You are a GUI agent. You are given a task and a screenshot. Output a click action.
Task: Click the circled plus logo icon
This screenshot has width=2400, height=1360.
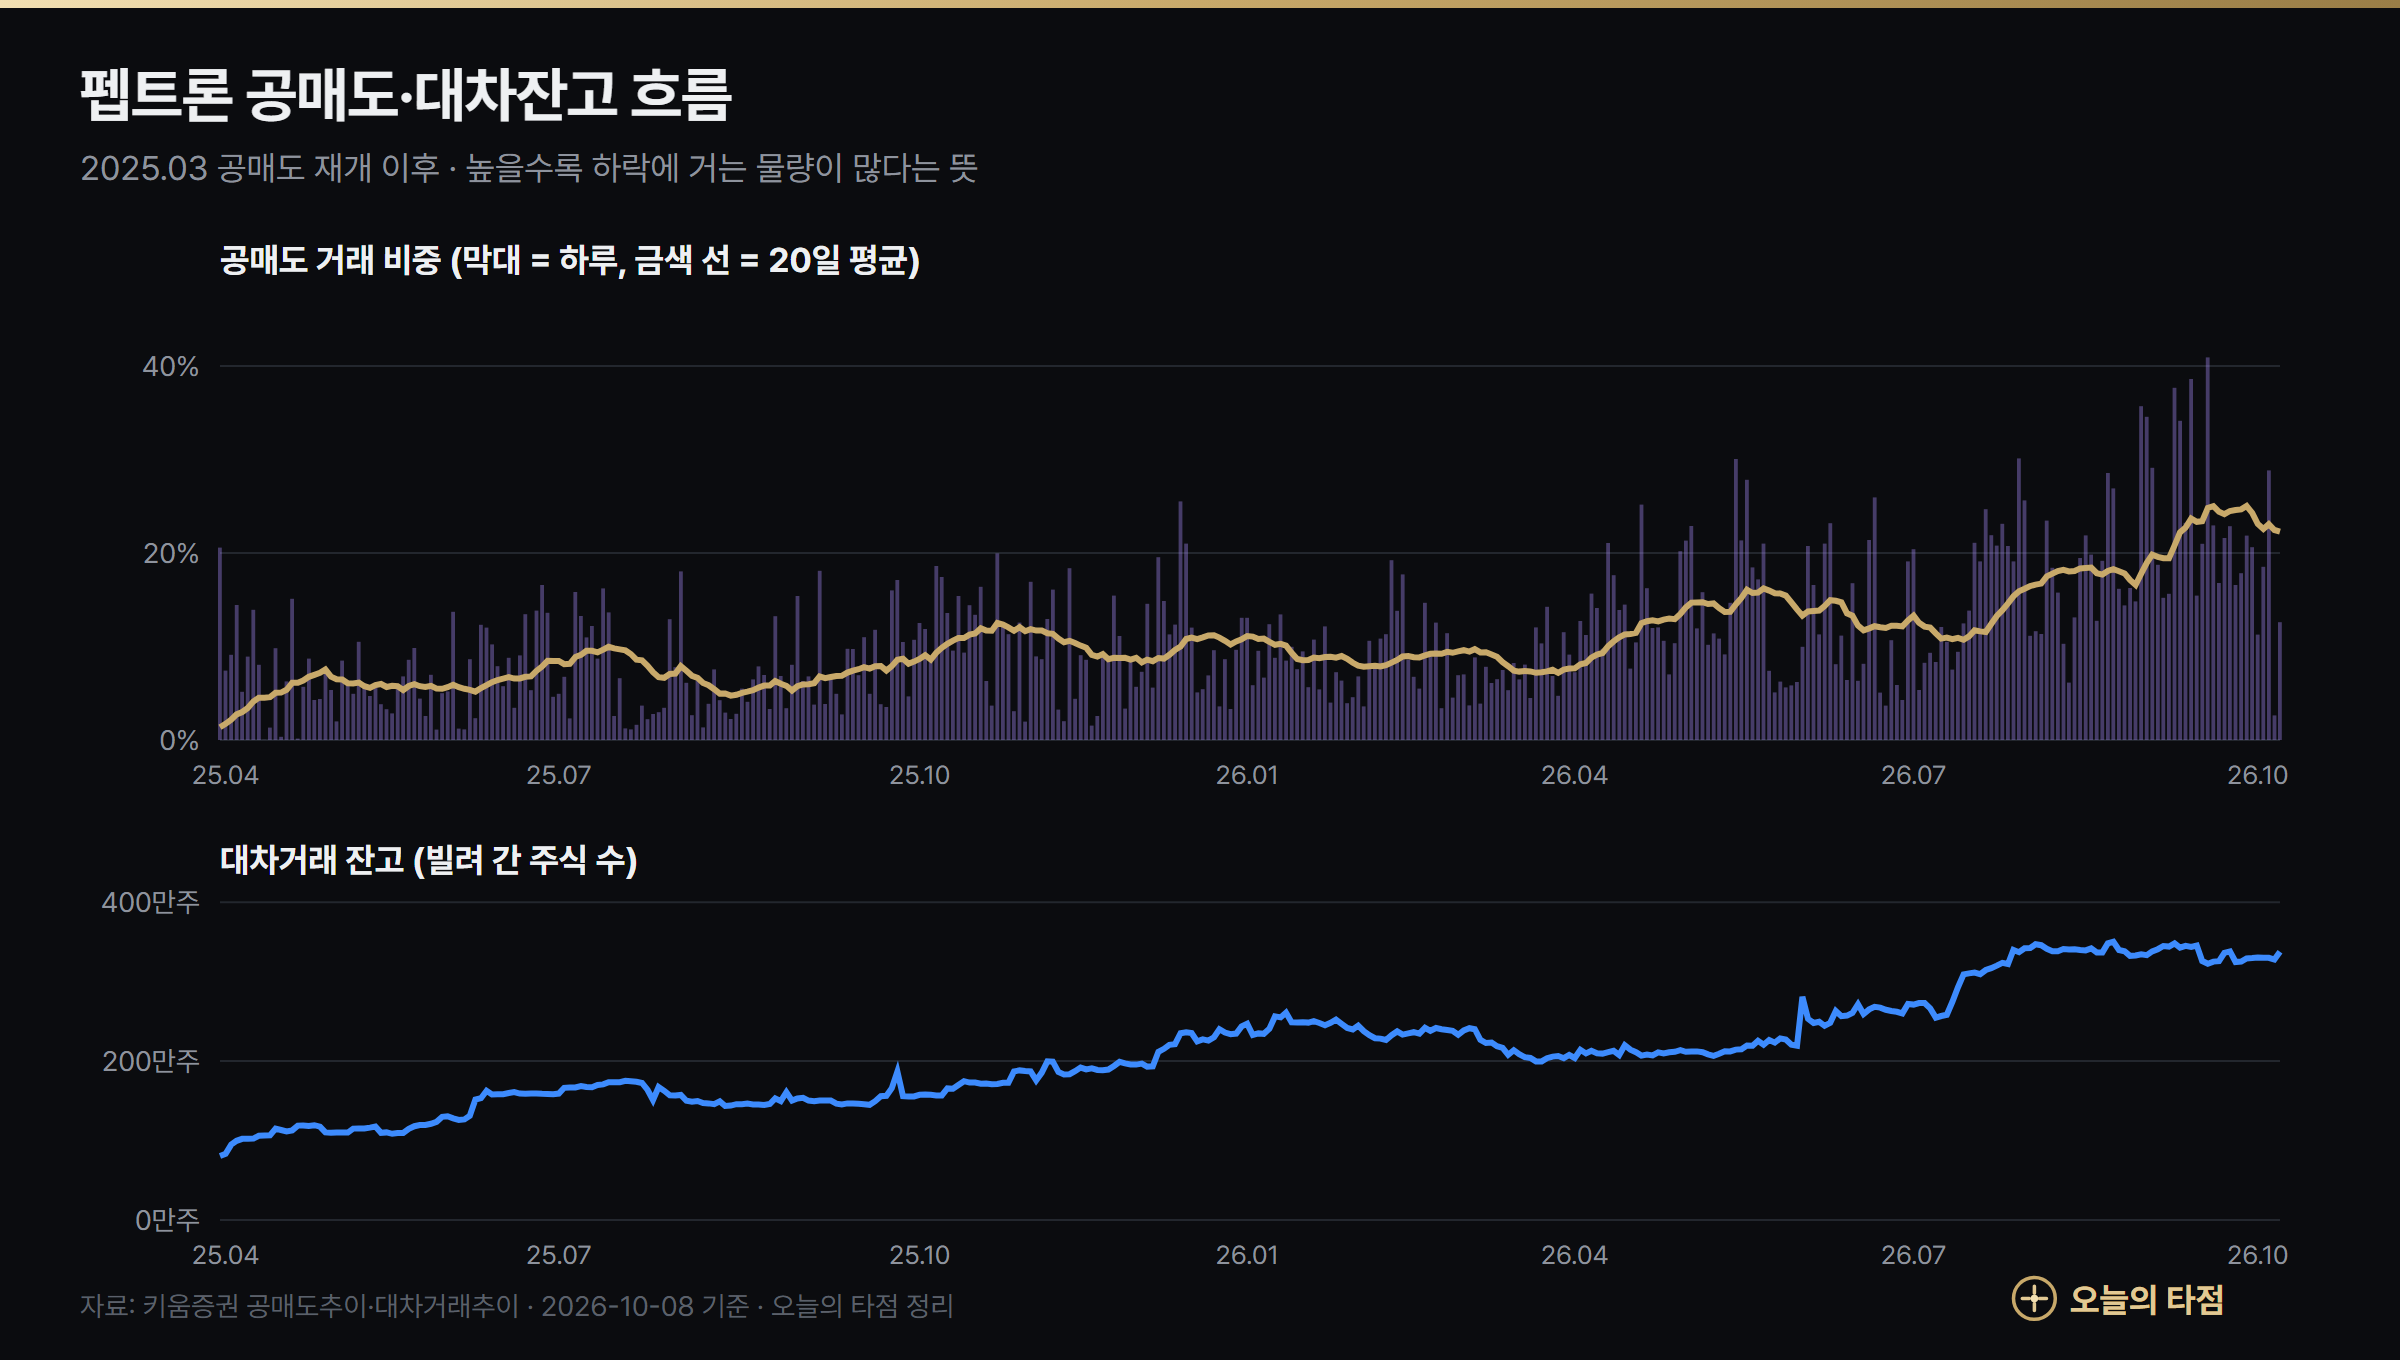[2034, 1299]
